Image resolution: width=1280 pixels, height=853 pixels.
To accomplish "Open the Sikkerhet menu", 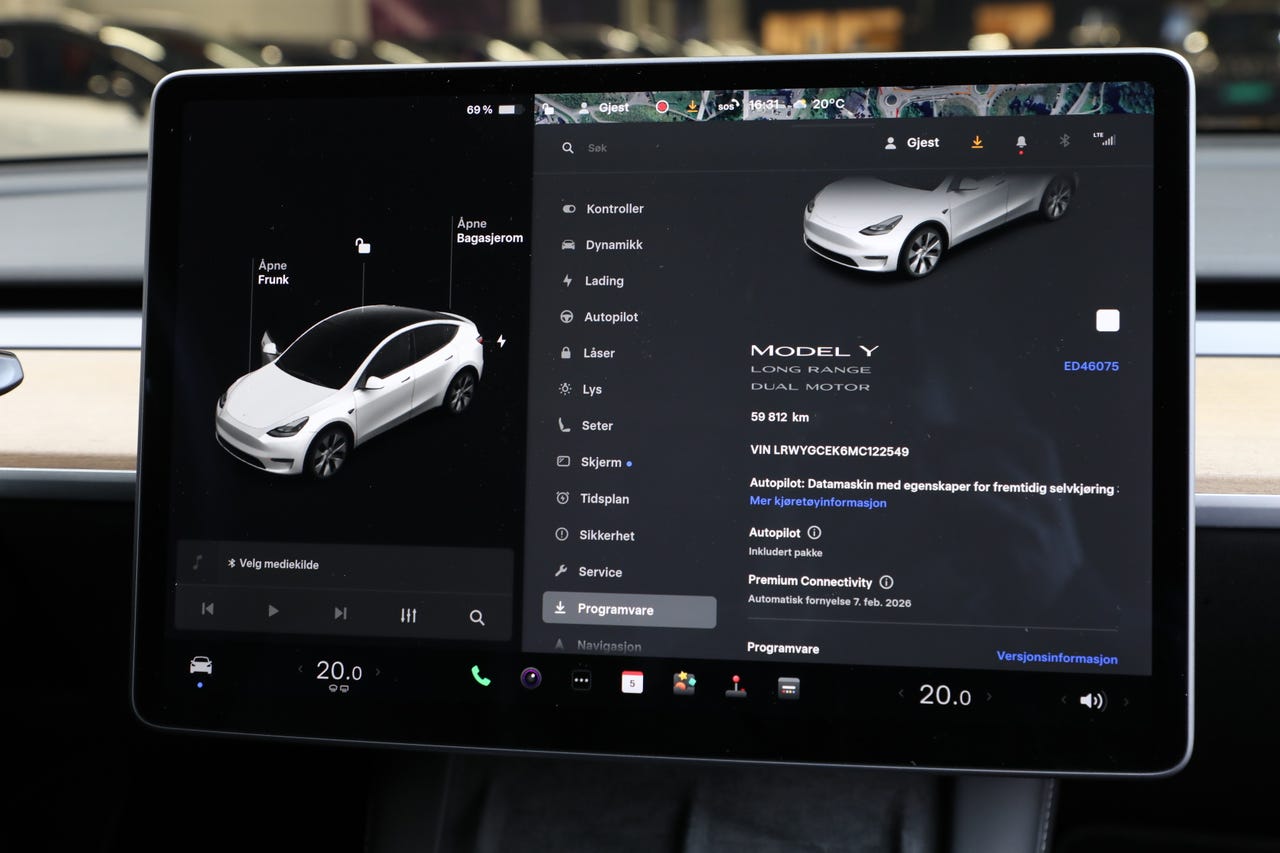I will [594, 535].
